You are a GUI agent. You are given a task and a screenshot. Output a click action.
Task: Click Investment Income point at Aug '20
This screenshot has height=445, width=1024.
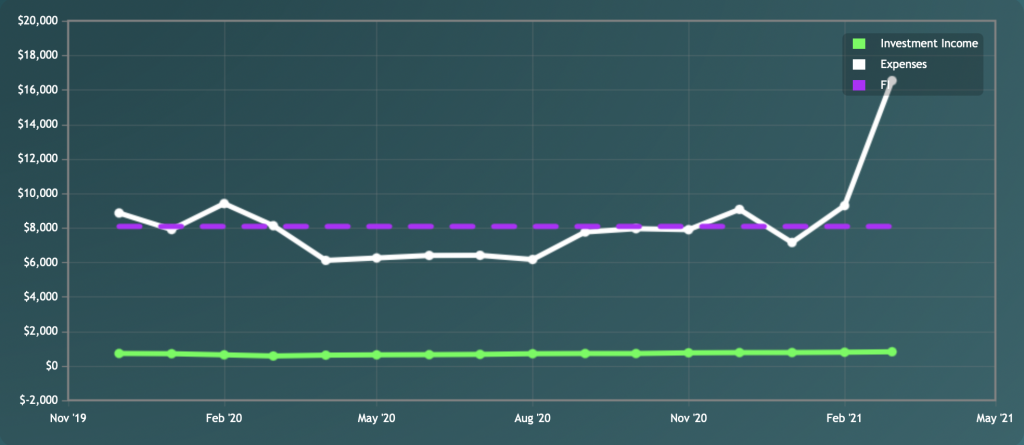click(x=533, y=354)
